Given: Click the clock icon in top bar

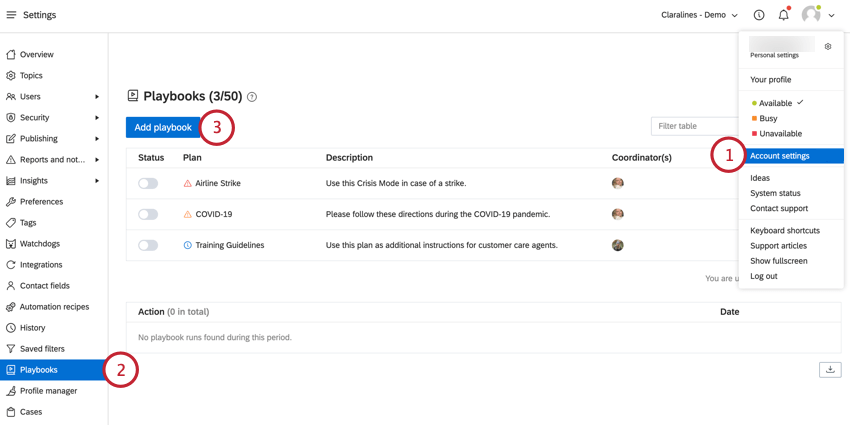Looking at the screenshot, I should (759, 15).
